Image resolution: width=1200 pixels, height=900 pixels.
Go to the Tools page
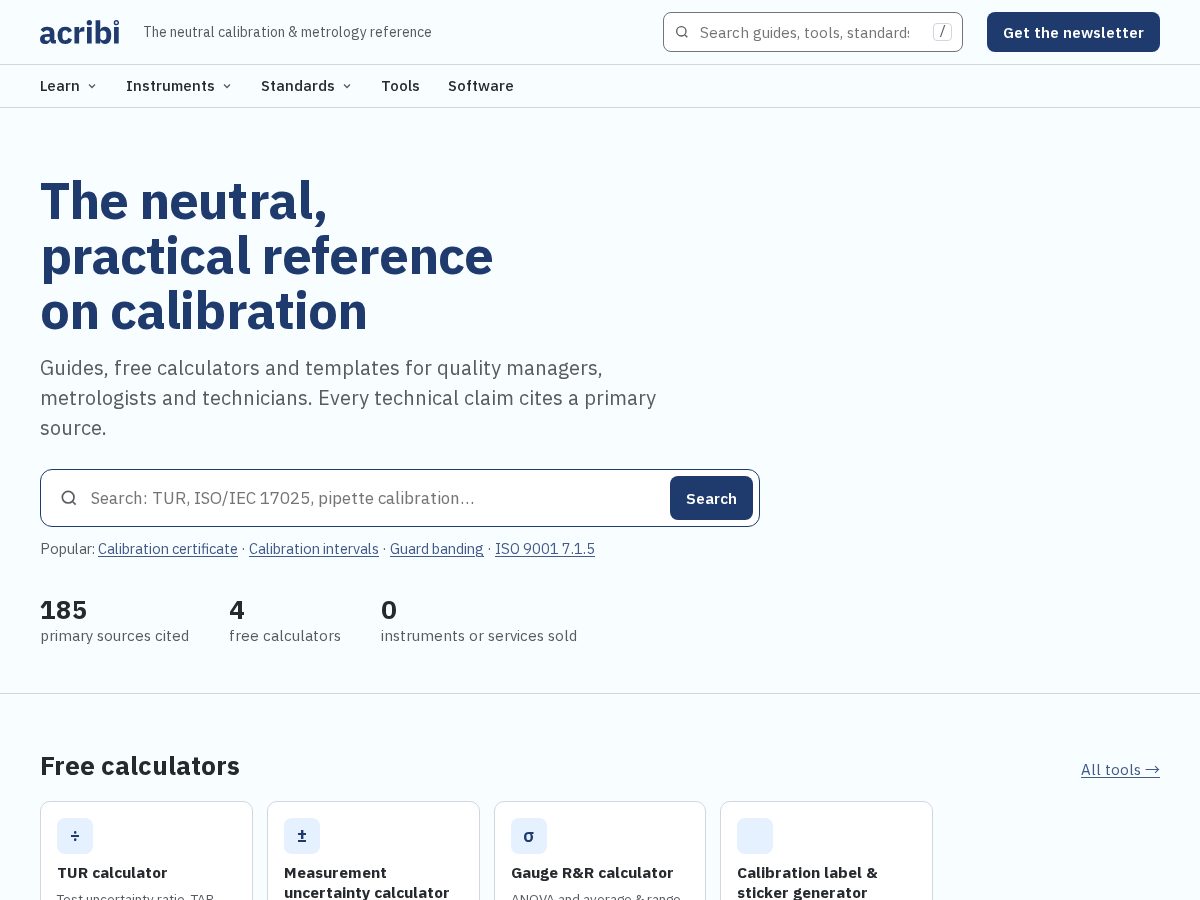[x=400, y=86]
